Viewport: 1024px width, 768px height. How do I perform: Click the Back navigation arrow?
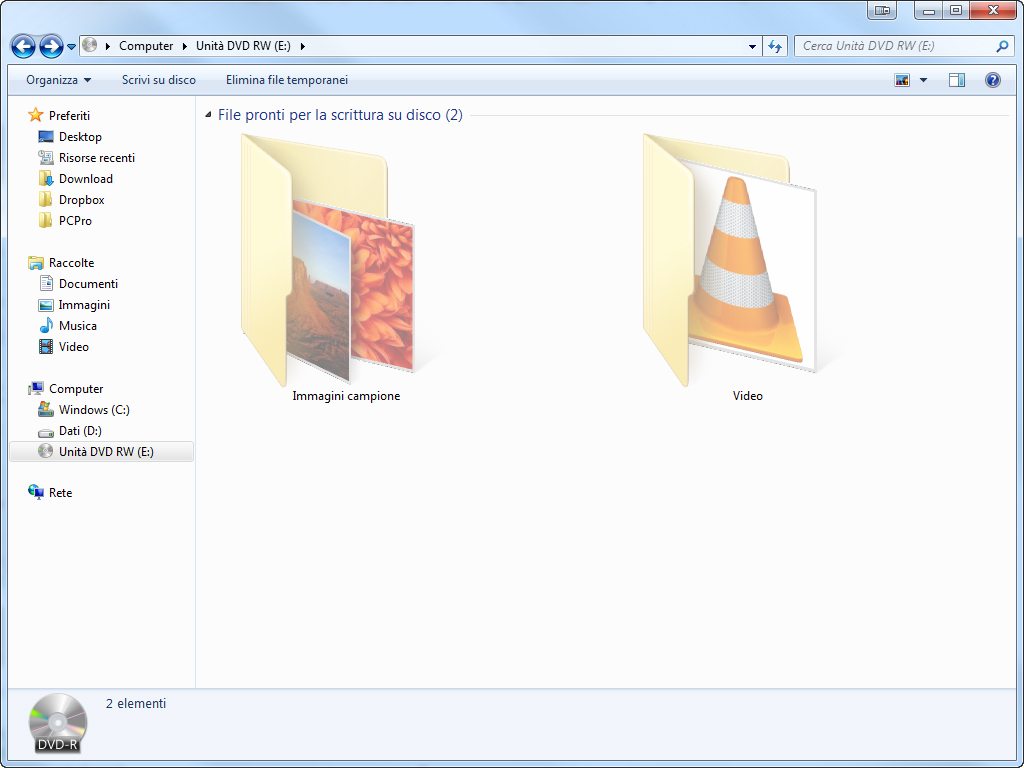click(23, 46)
